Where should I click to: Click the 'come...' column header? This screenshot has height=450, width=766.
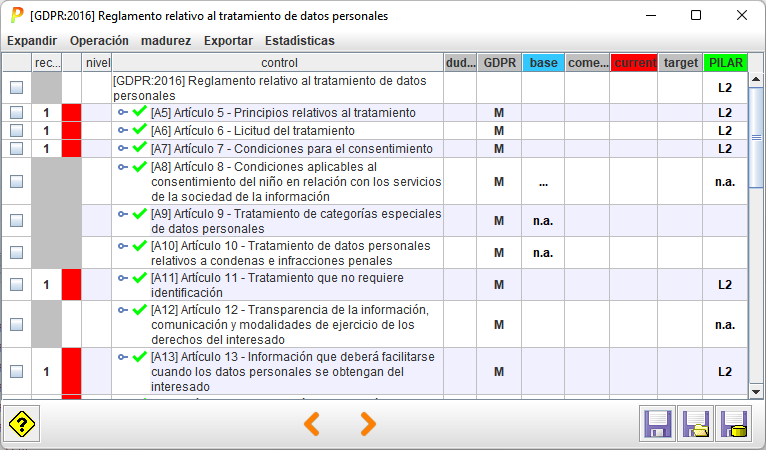pyautogui.click(x=588, y=63)
